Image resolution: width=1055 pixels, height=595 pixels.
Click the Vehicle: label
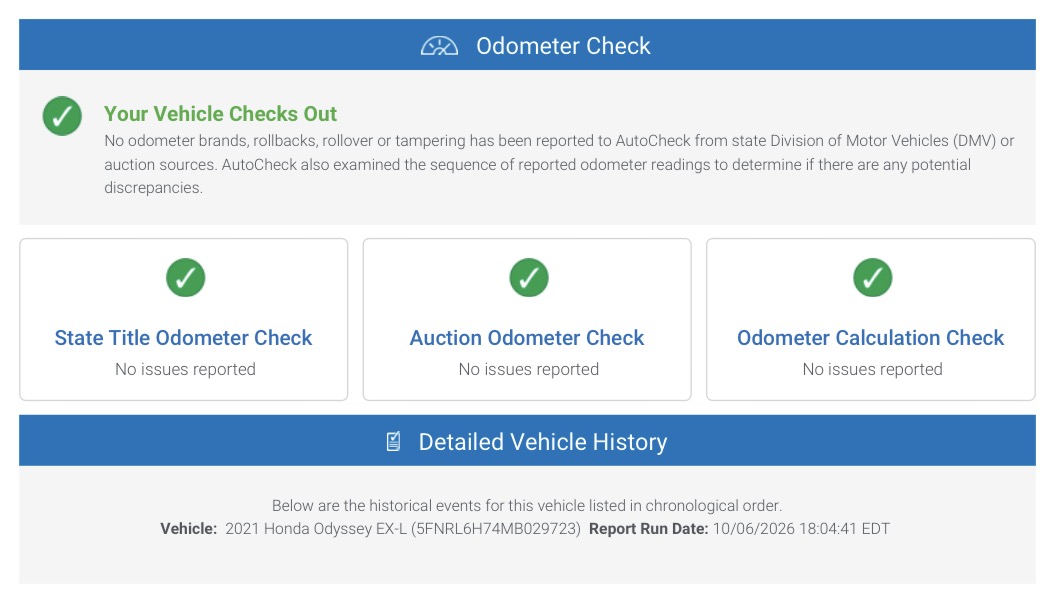188,528
